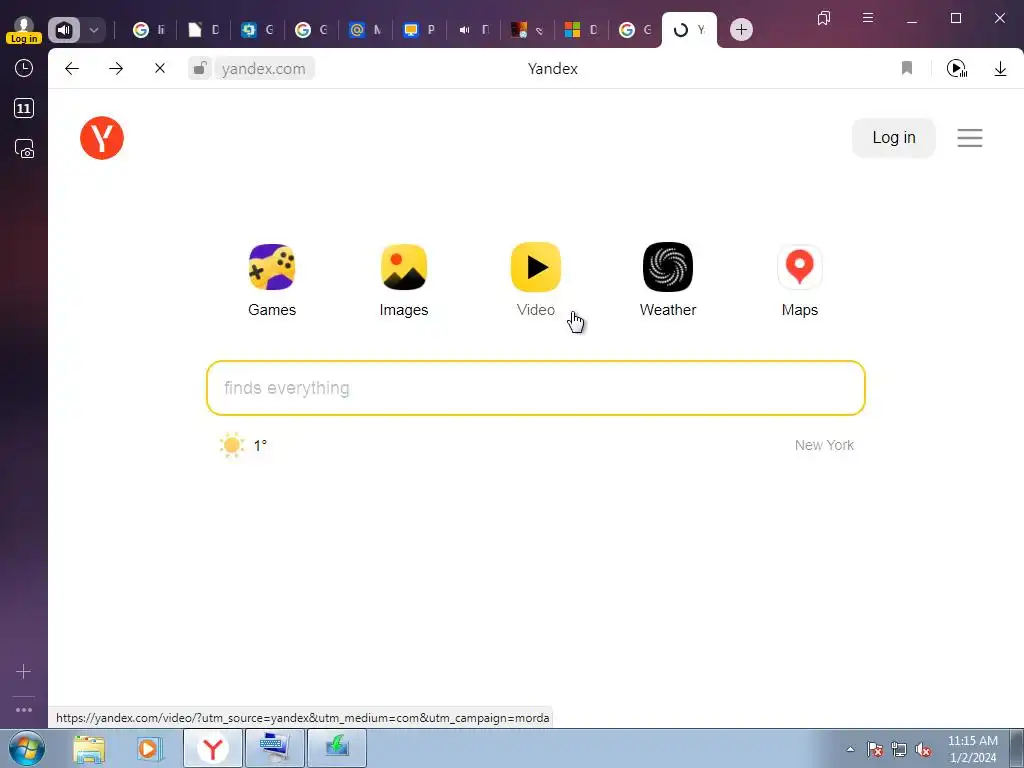Stop loading the page
1024x768 pixels.
pos(159,69)
